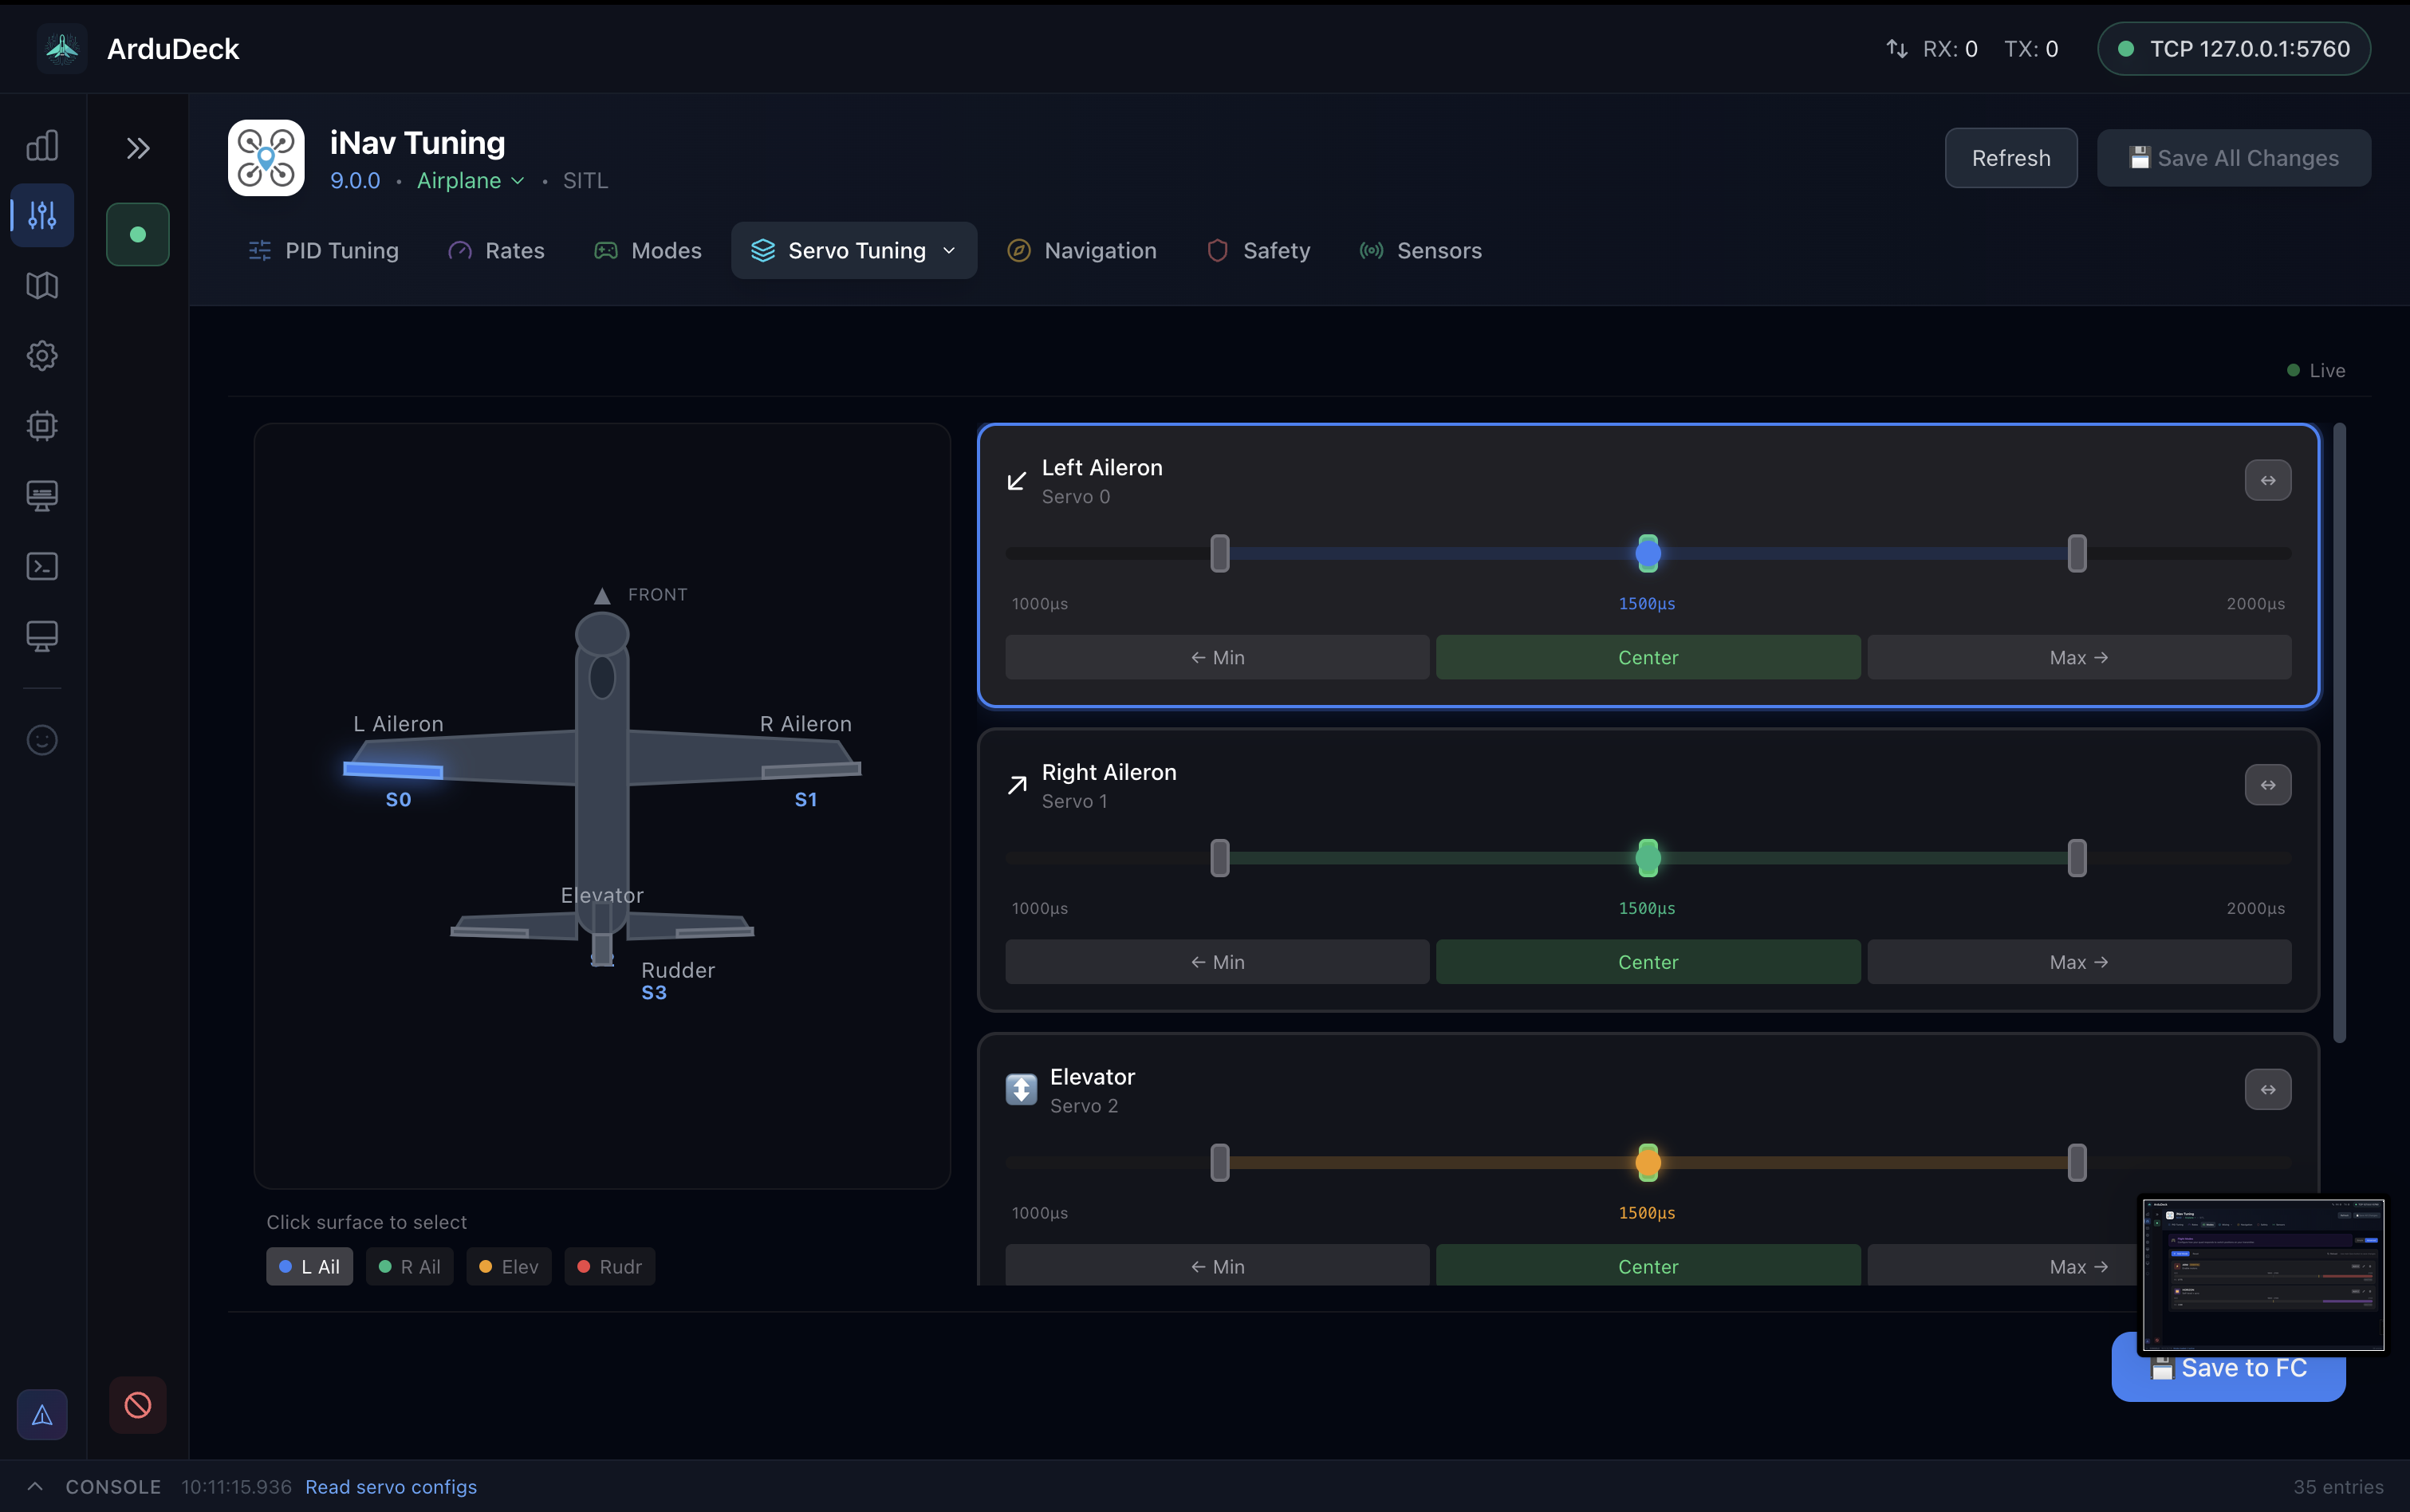Click Right Aileron maximum limit slider handle

click(2077, 858)
